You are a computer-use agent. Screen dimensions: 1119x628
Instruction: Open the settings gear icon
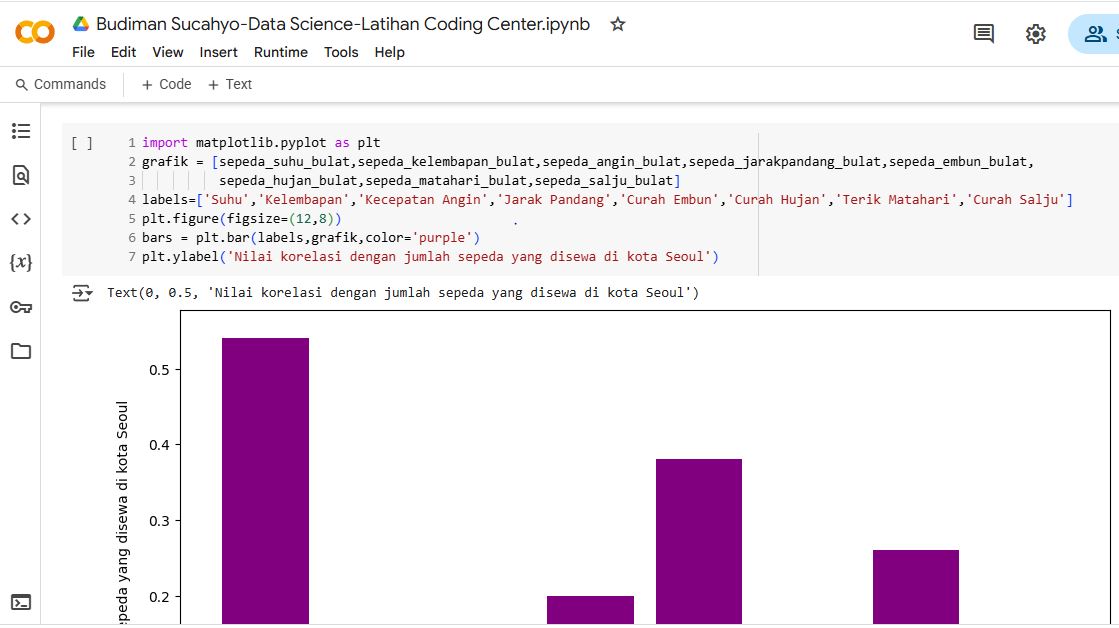(x=1036, y=34)
